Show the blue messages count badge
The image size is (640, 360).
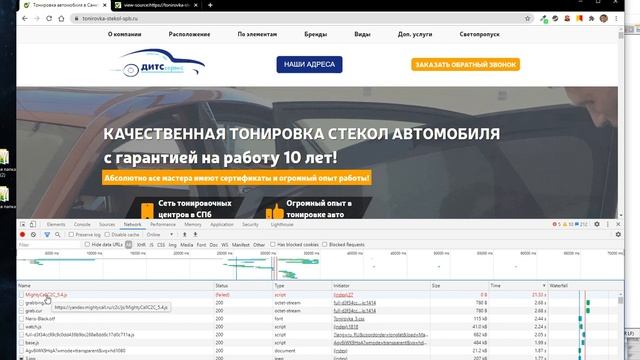(x=582, y=224)
